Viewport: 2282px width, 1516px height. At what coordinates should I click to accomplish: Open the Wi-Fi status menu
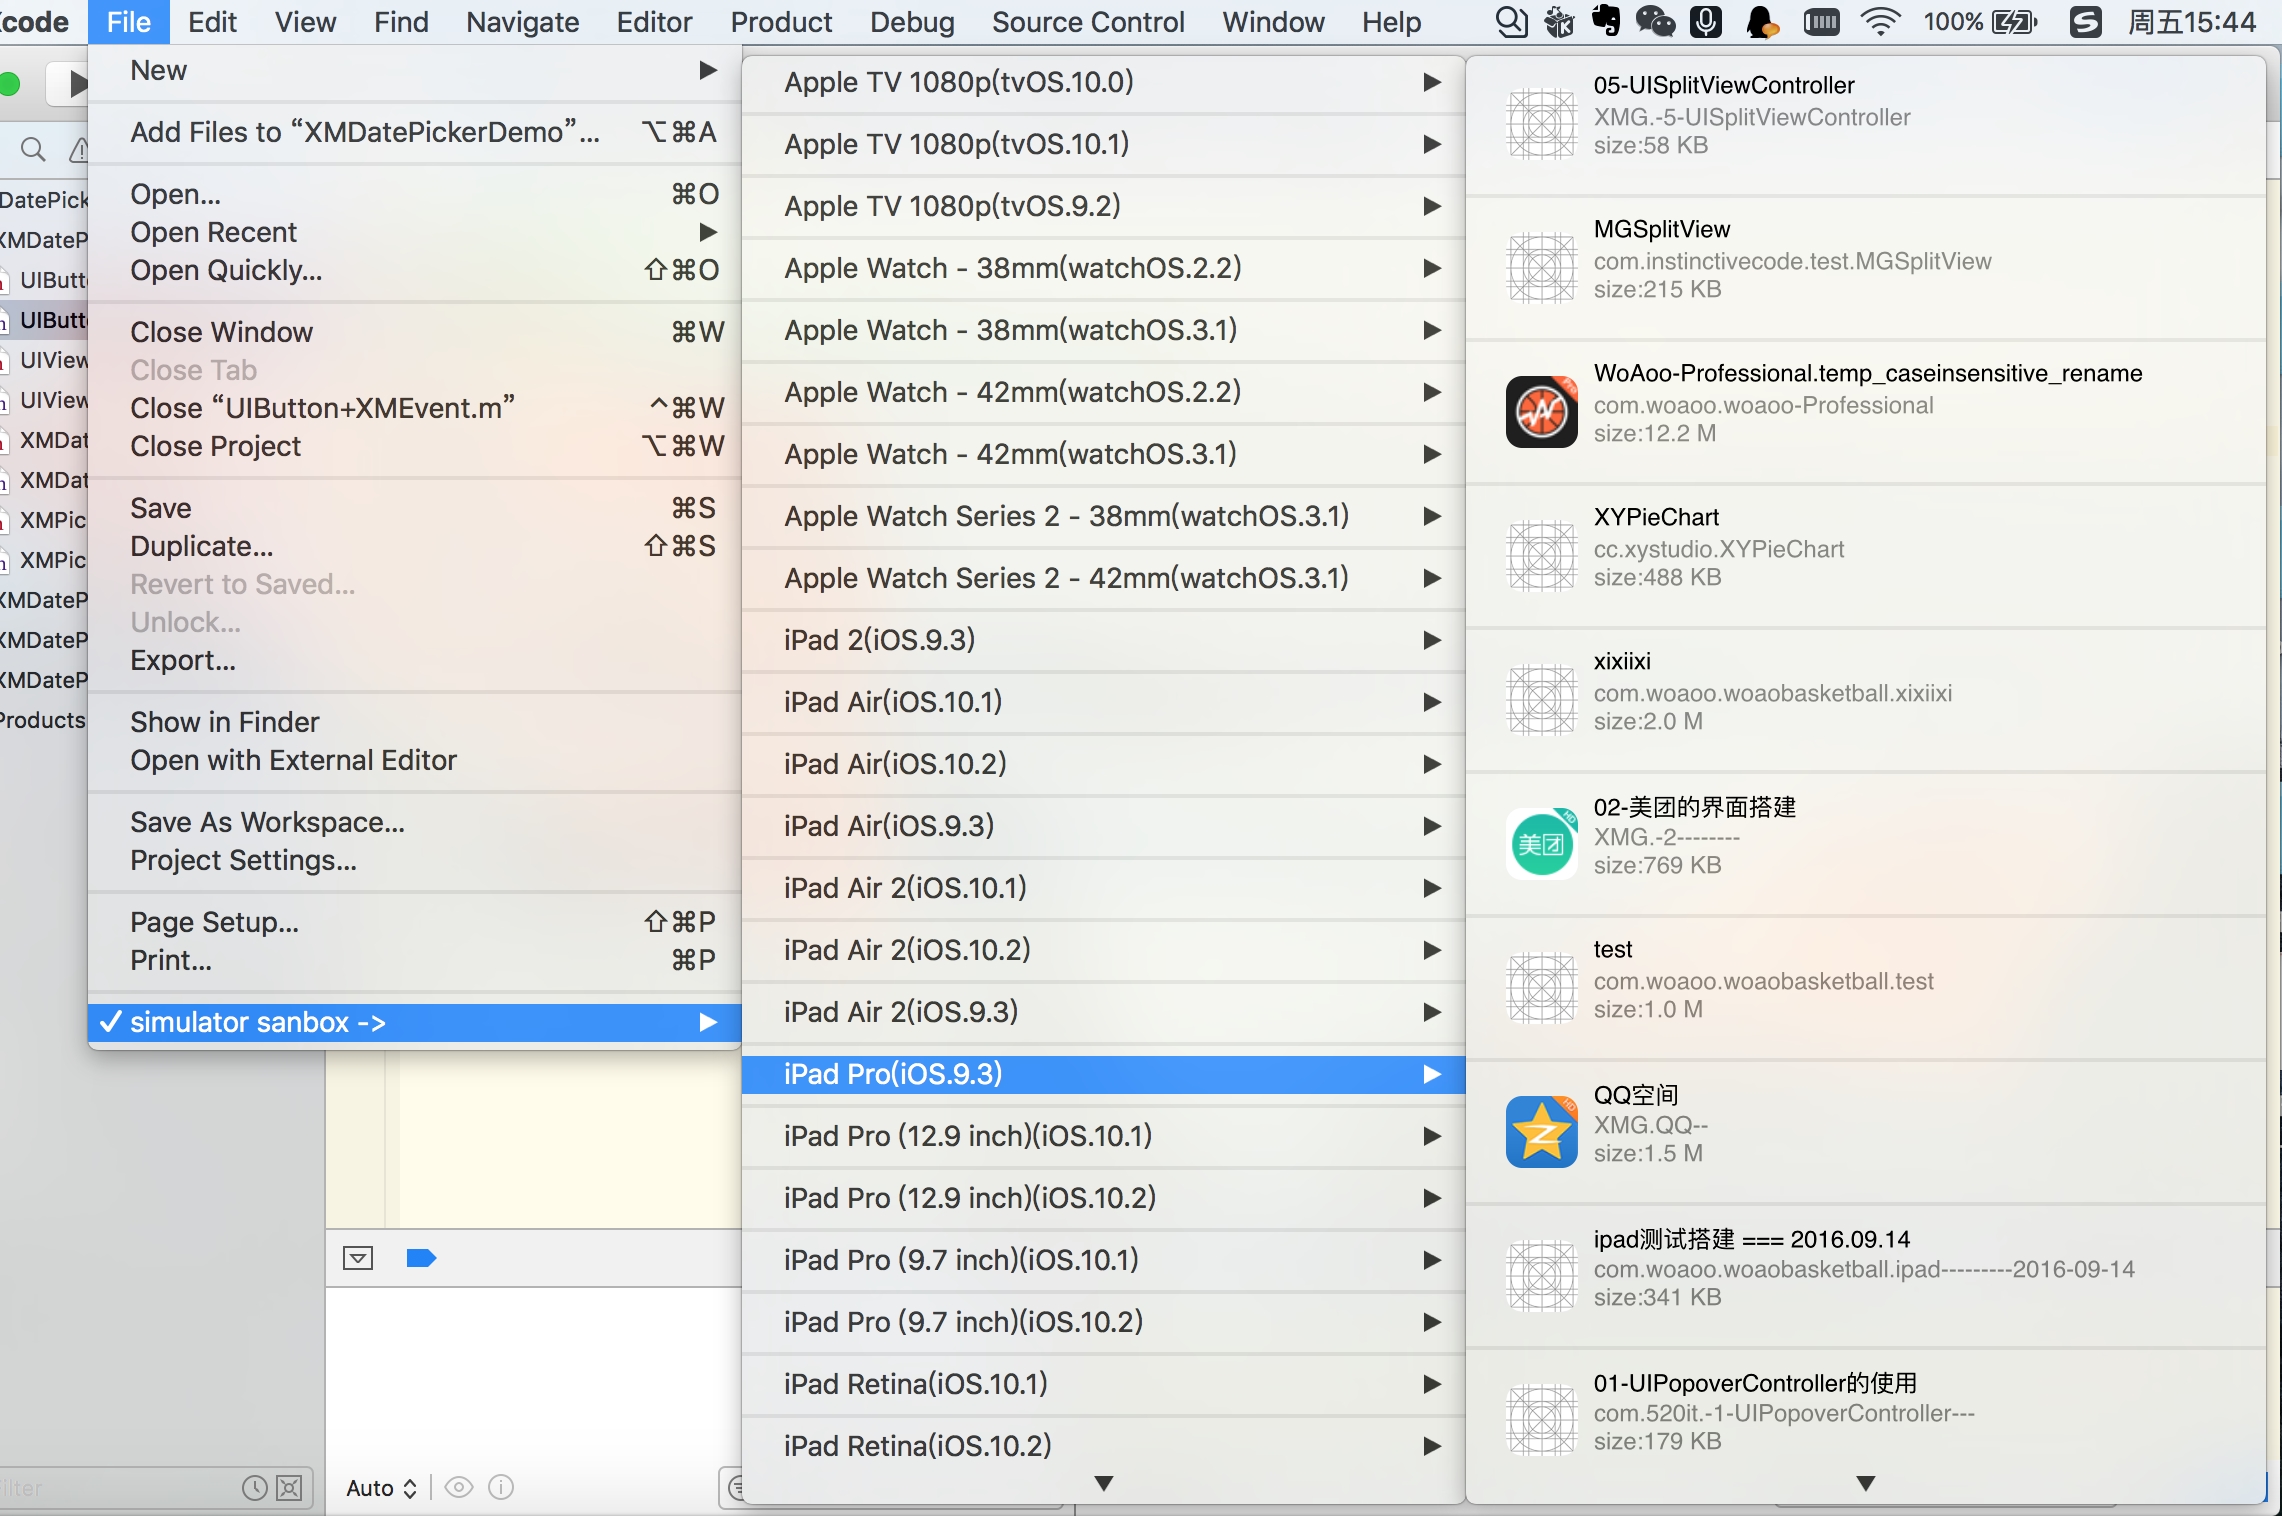click(x=1880, y=22)
